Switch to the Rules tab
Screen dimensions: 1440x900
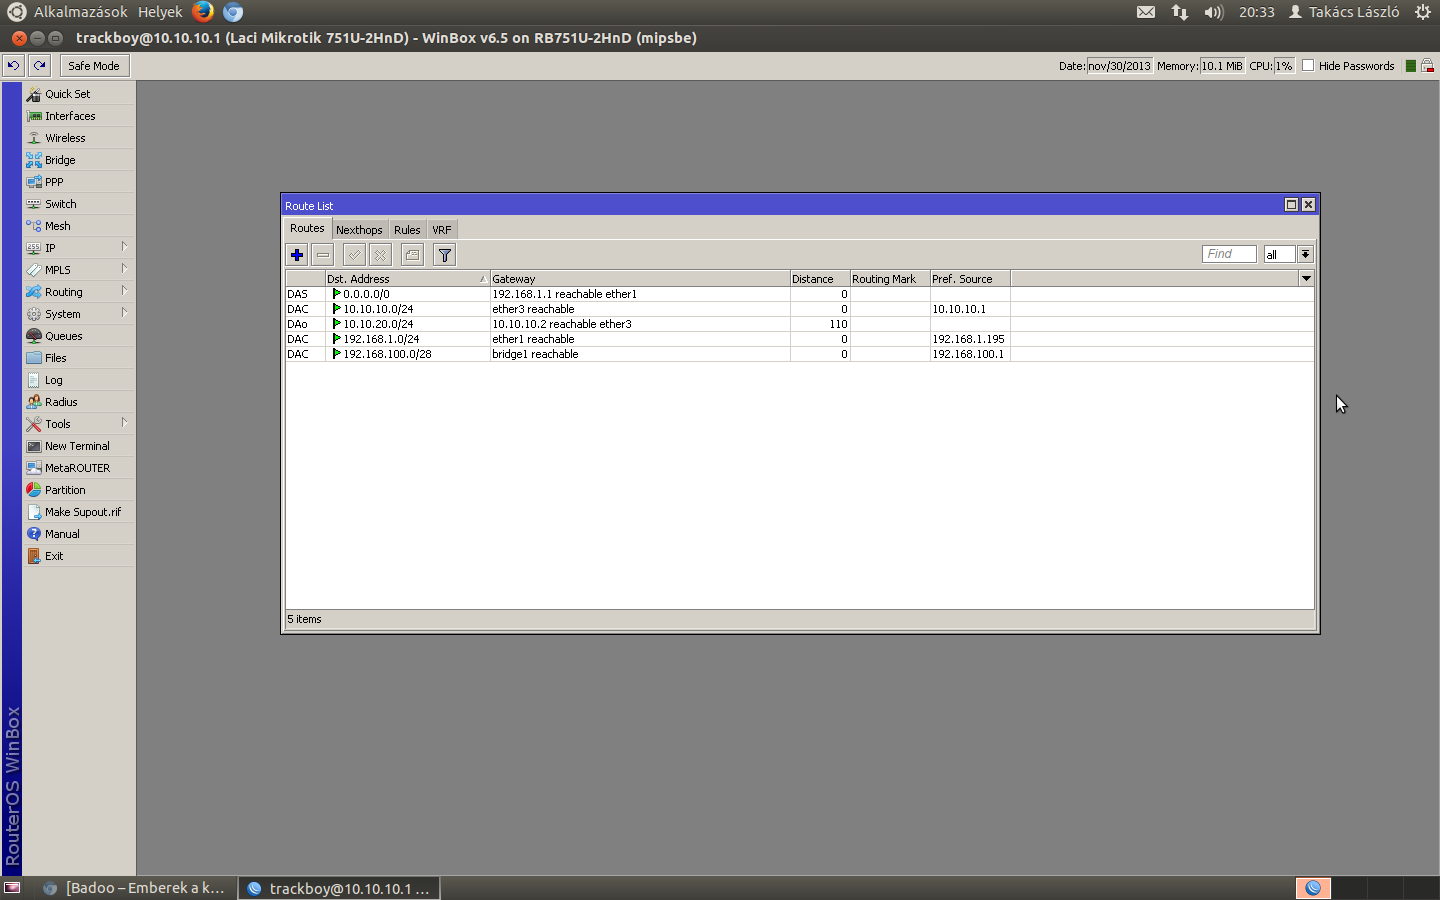(407, 230)
